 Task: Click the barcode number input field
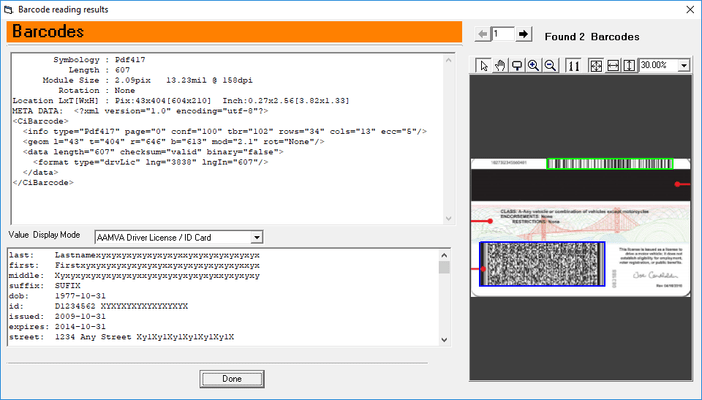coord(502,34)
